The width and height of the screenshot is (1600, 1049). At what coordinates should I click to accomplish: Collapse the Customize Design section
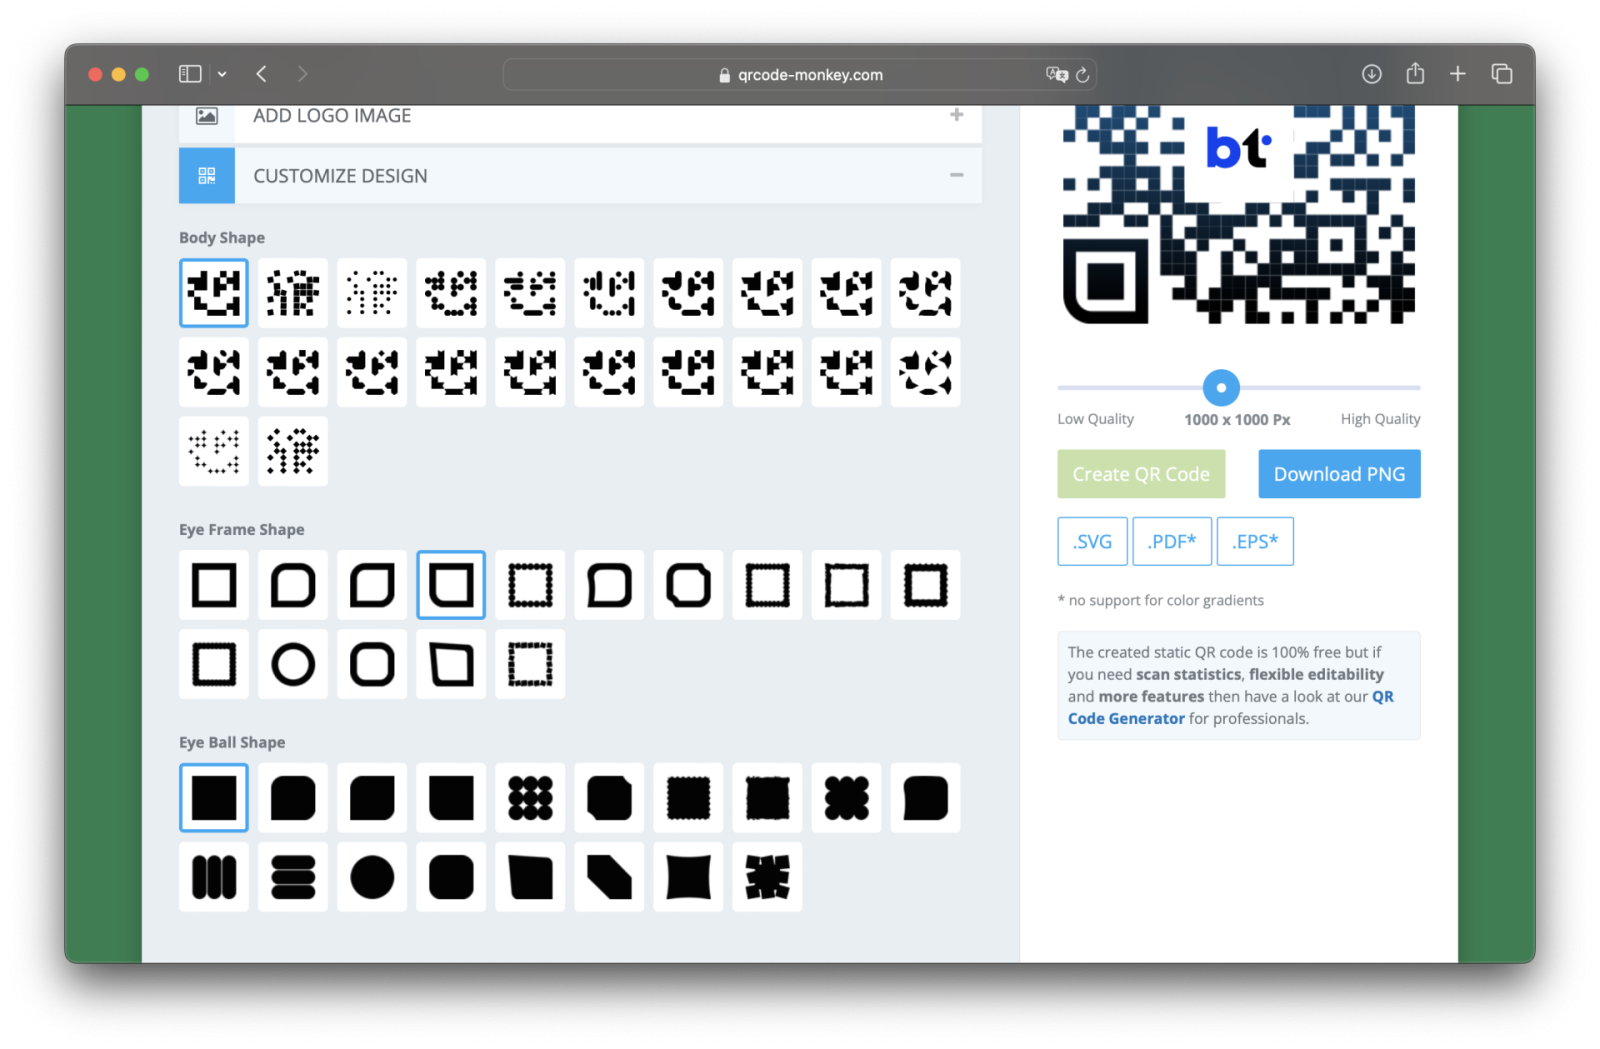(x=956, y=175)
